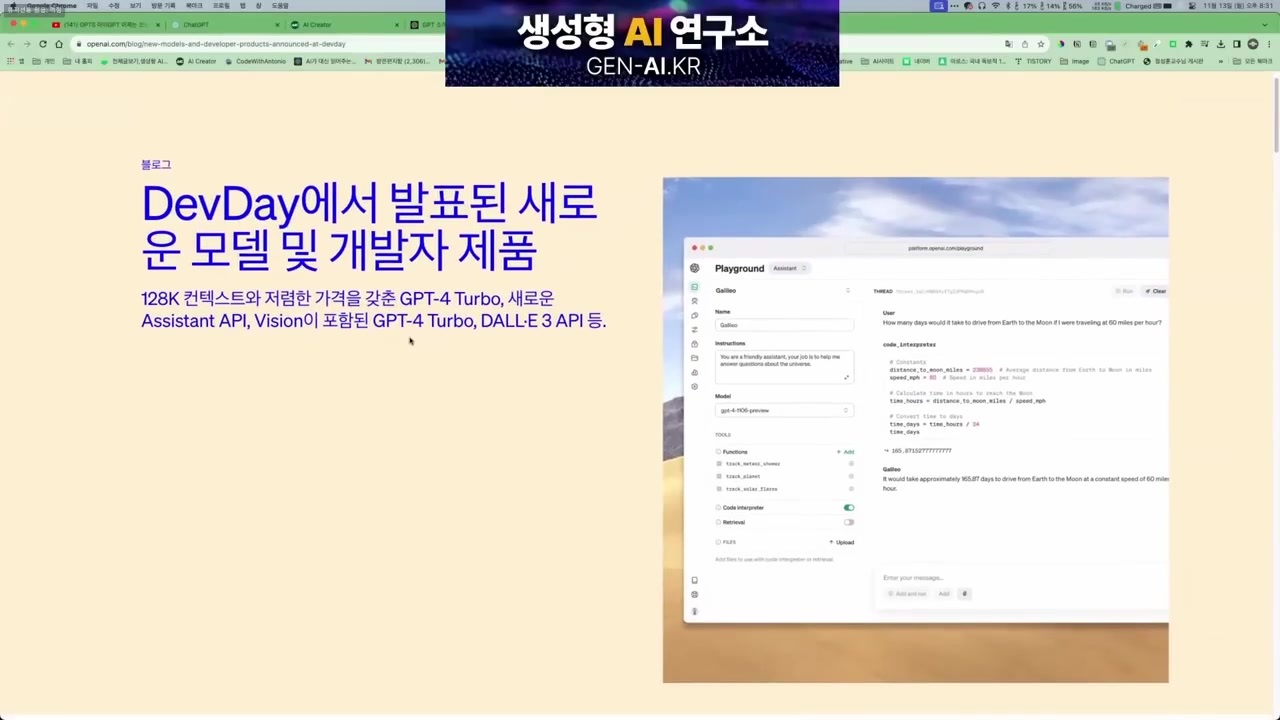Click the purple screen recording menu bar icon
Image resolution: width=1280 pixels, height=720 pixels.
(x=938, y=6)
